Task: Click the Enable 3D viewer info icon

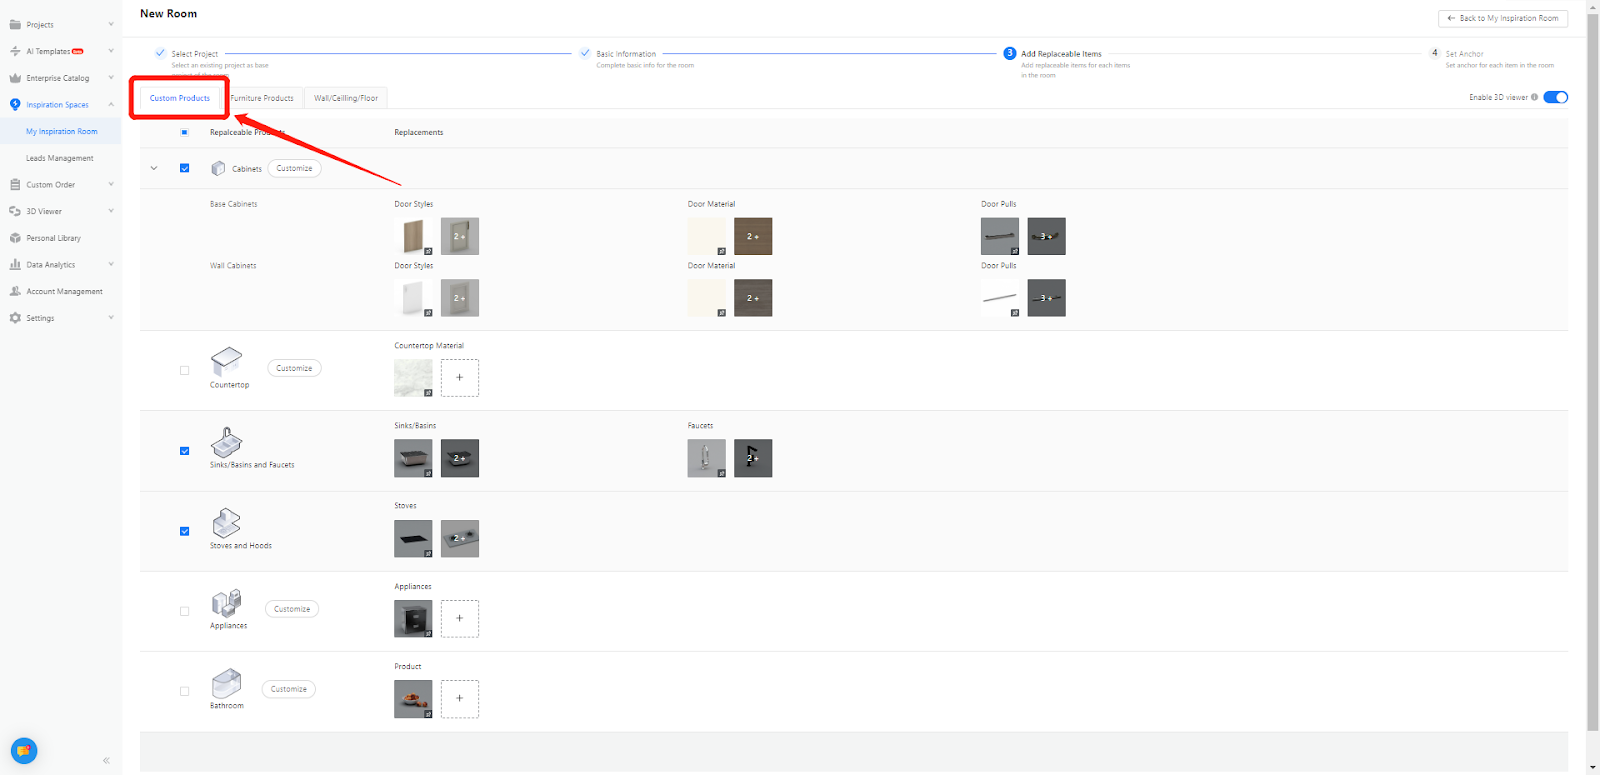Action: [x=1534, y=97]
